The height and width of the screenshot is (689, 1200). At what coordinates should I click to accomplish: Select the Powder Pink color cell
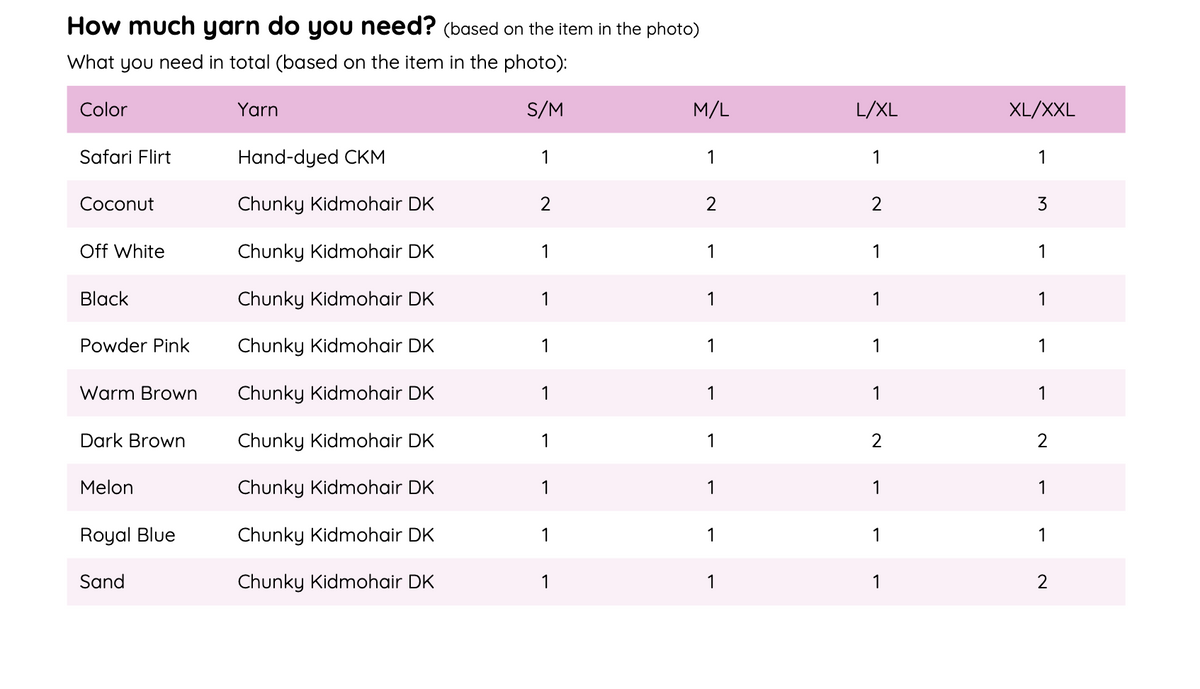pos(135,346)
